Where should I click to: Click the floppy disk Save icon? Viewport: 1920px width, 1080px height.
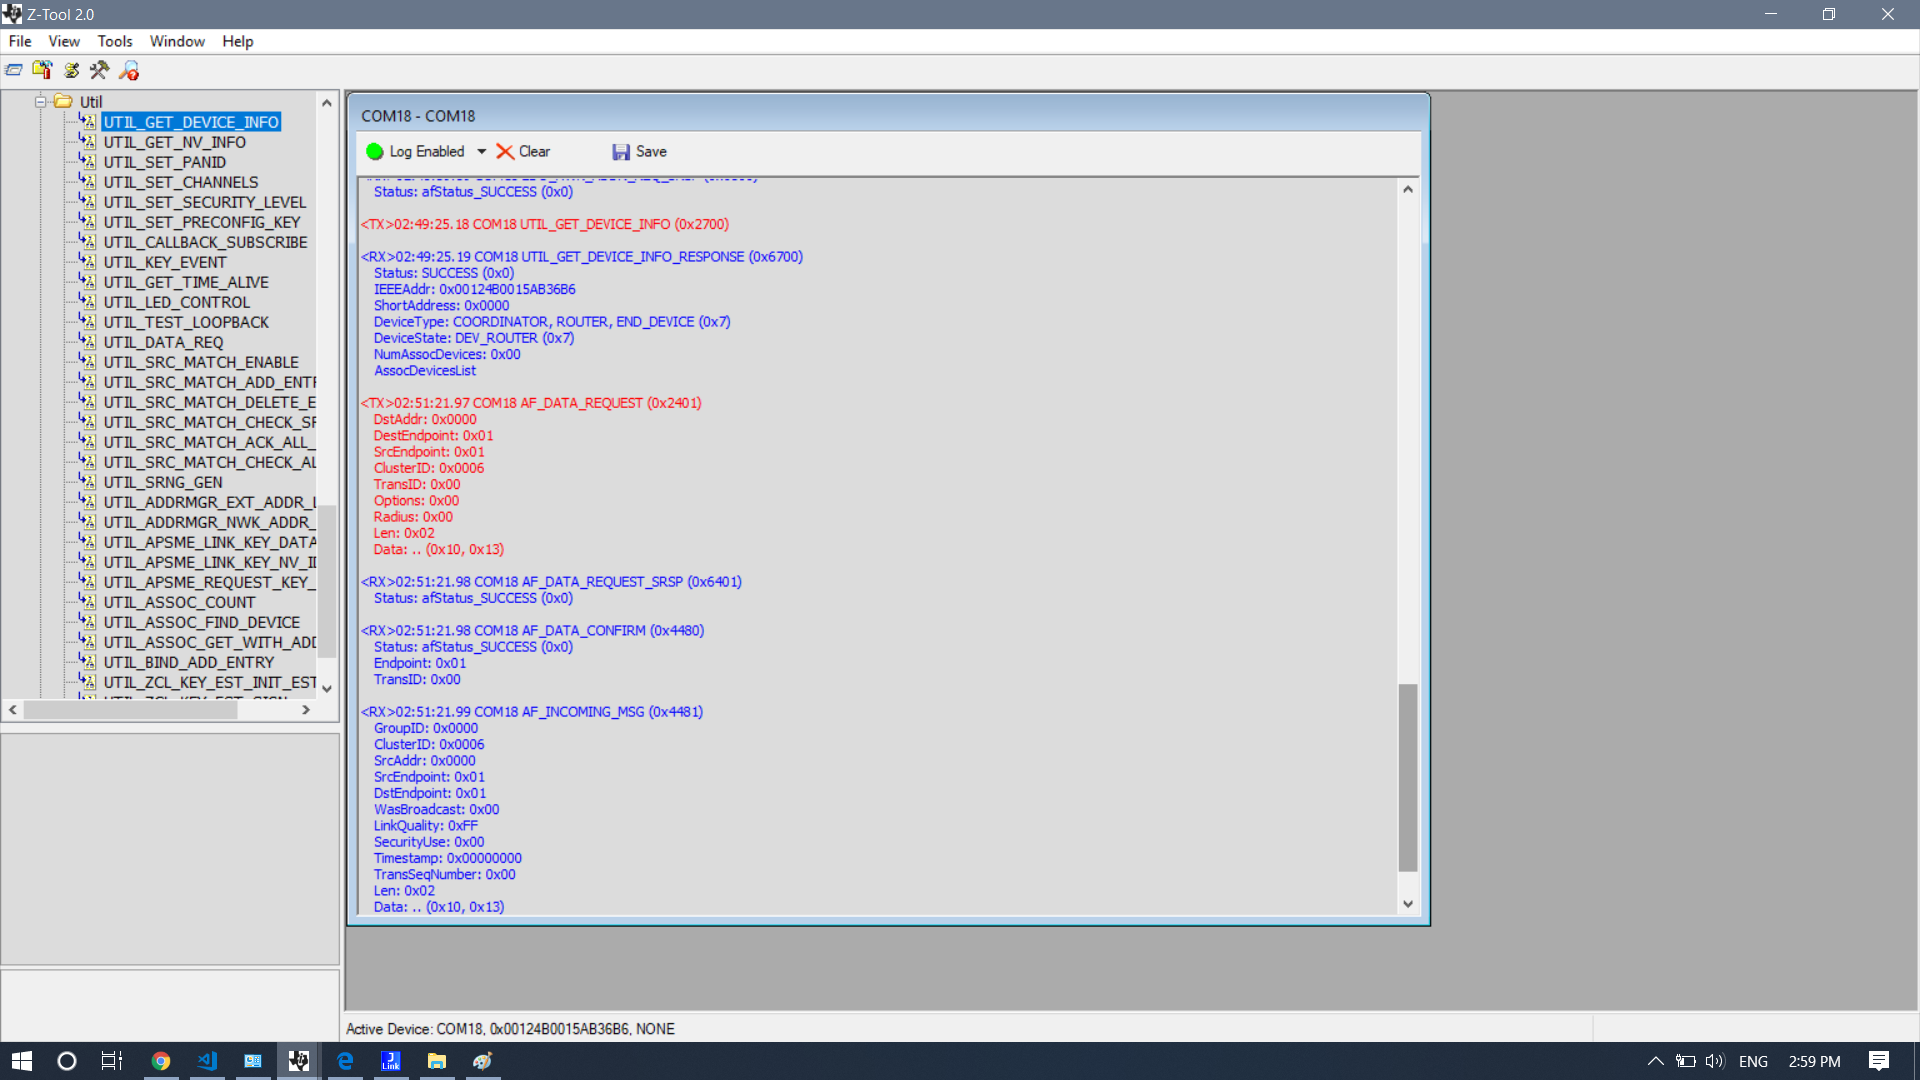pos(621,152)
